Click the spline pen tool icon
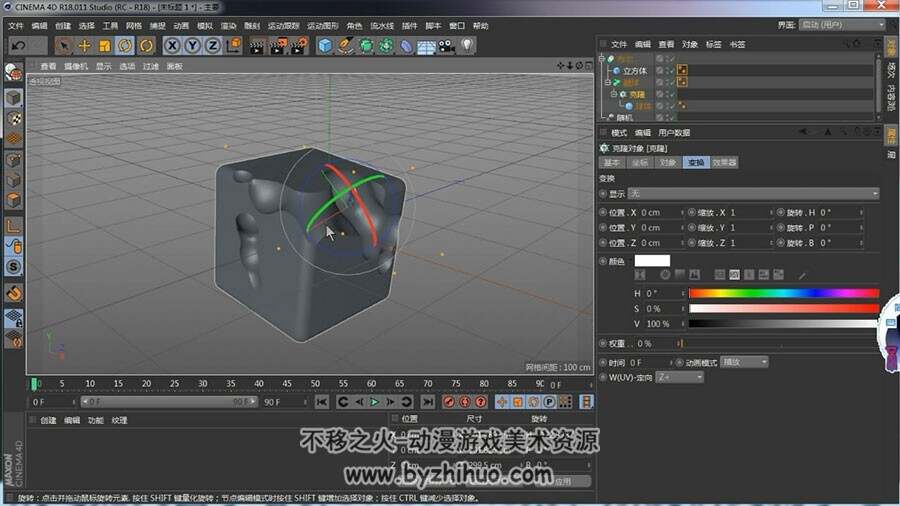The width and height of the screenshot is (900, 506). 346,46
